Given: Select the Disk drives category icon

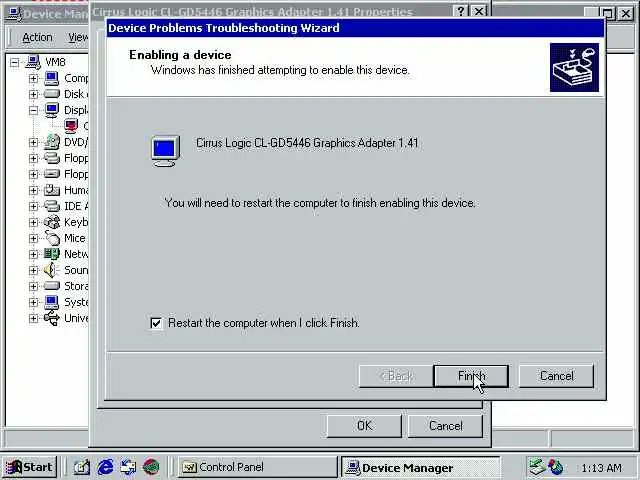Looking at the screenshot, I should pos(52,94).
